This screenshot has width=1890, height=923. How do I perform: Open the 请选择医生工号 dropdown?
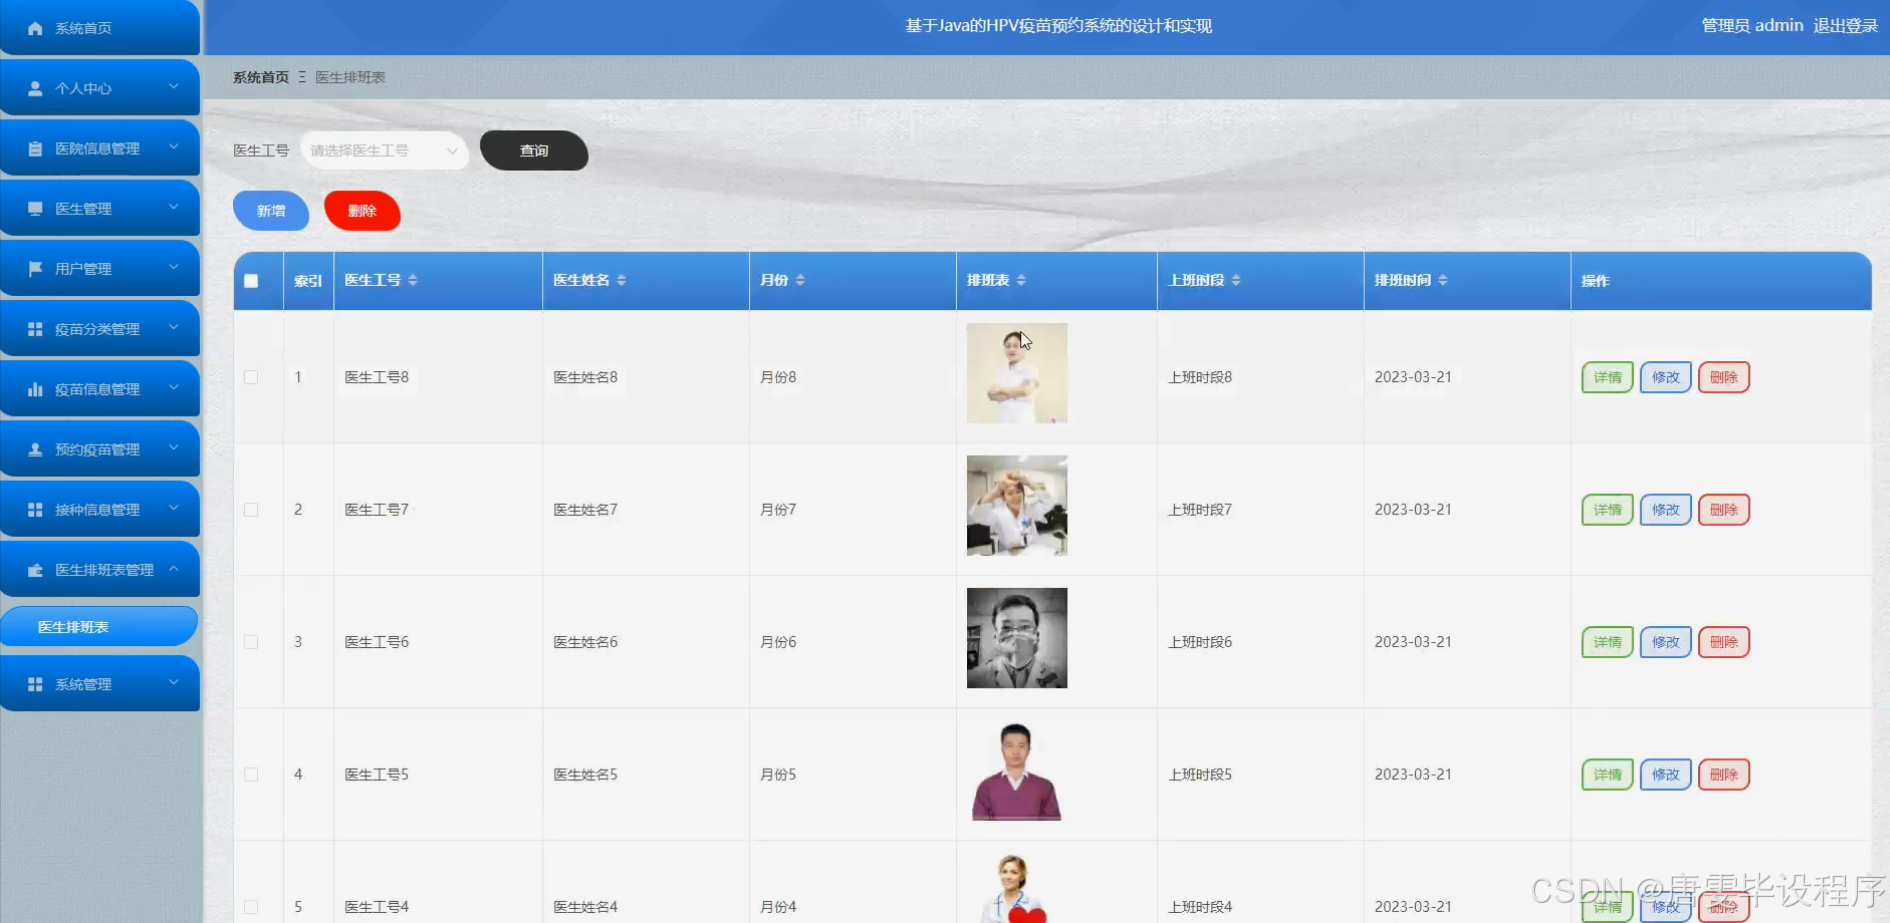(384, 150)
